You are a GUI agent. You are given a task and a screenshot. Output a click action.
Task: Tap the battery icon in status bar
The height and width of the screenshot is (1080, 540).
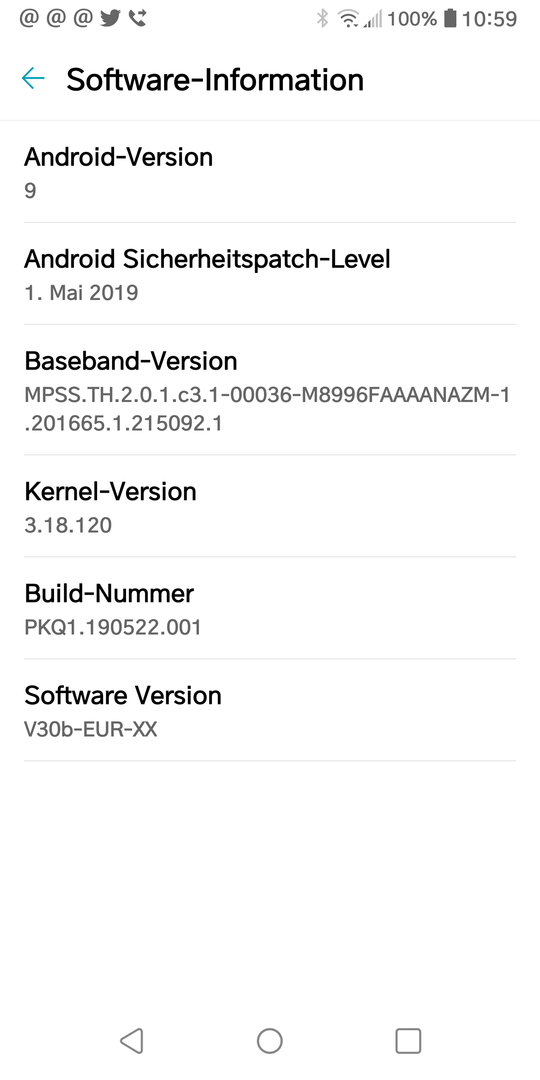point(450,19)
